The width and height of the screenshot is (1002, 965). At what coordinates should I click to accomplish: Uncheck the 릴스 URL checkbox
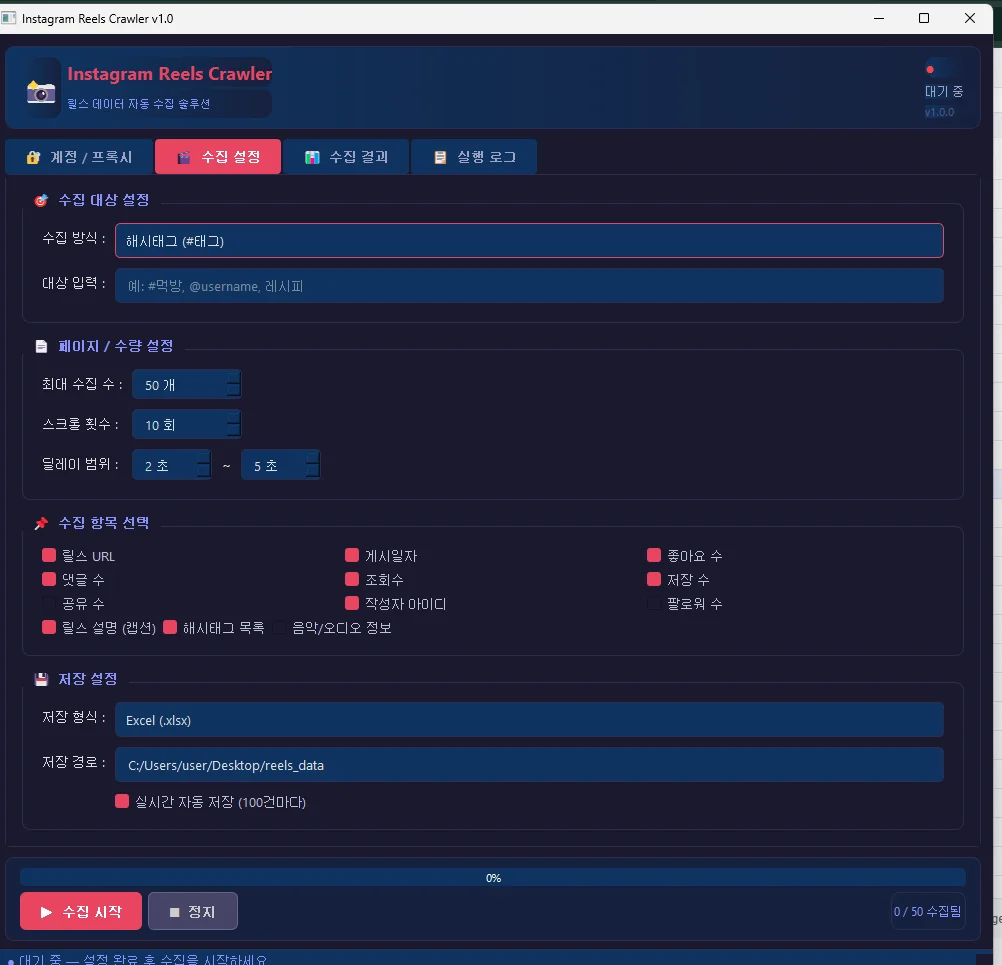[x=49, y=555]
